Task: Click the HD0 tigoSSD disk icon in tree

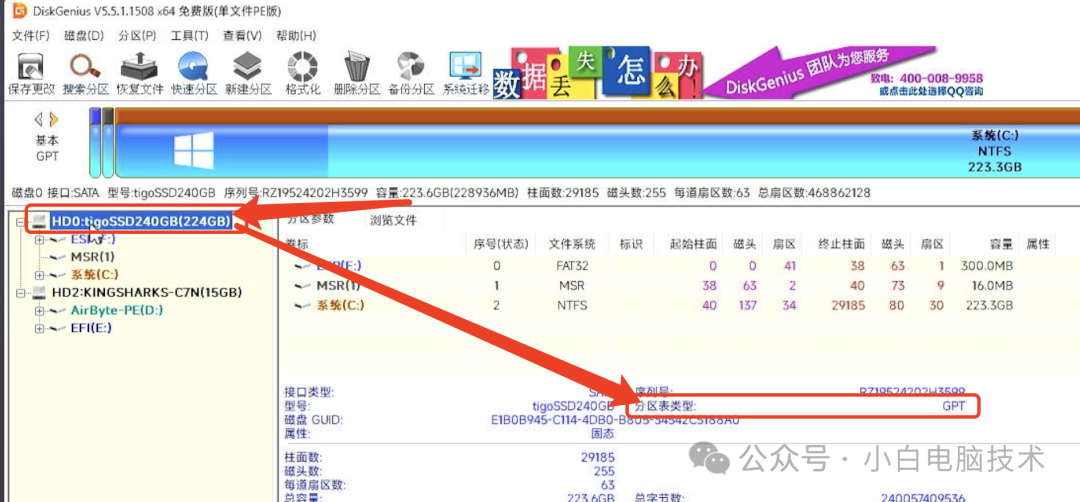Action: click(41, 221)
